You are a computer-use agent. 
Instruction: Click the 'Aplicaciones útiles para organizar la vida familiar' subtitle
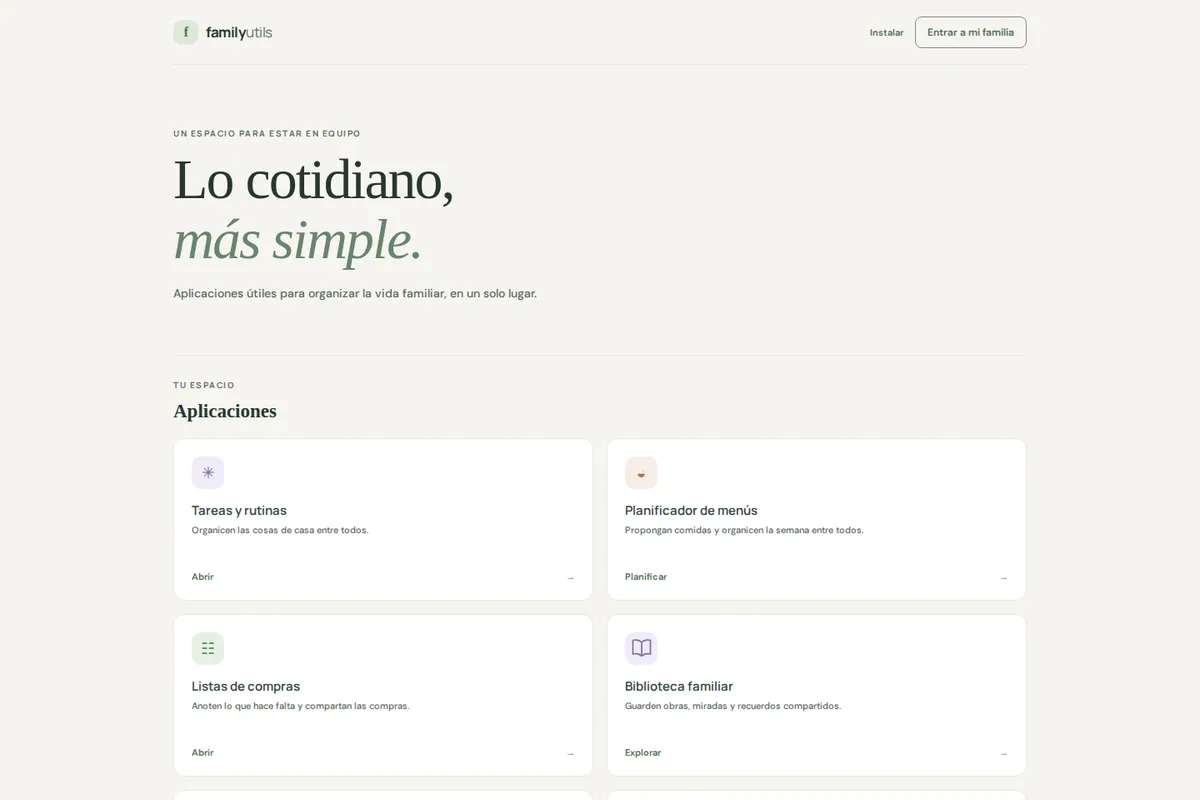(x=355, y=294)
